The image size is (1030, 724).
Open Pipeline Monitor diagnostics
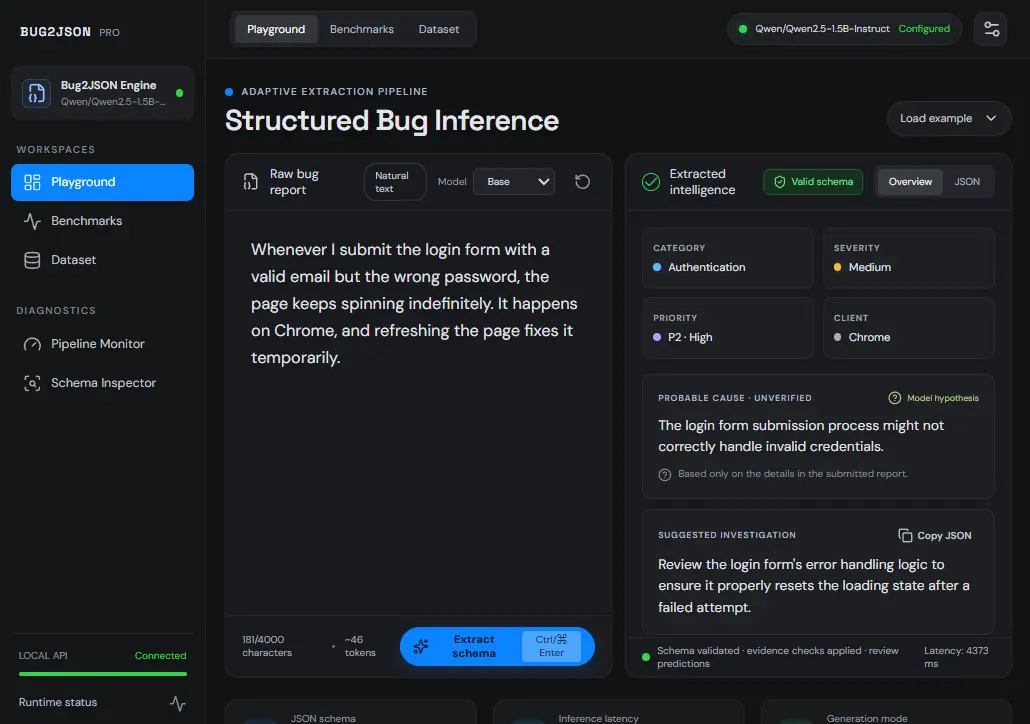(x=102, y=344)
